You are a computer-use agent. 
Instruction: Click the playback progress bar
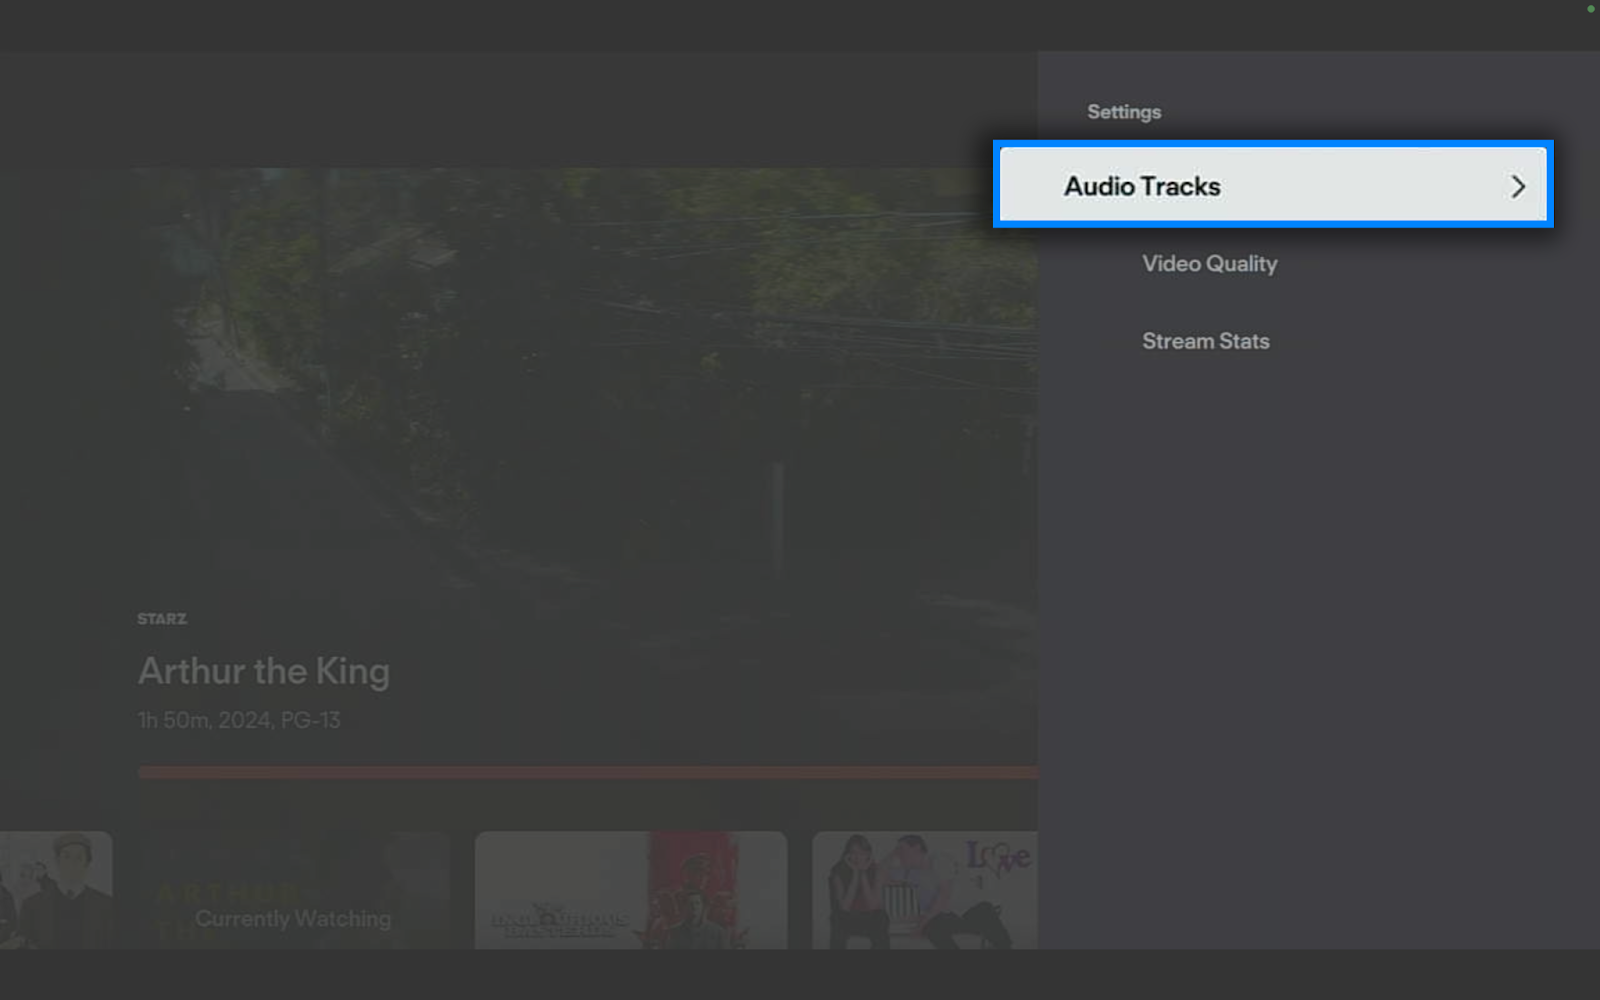588,772
